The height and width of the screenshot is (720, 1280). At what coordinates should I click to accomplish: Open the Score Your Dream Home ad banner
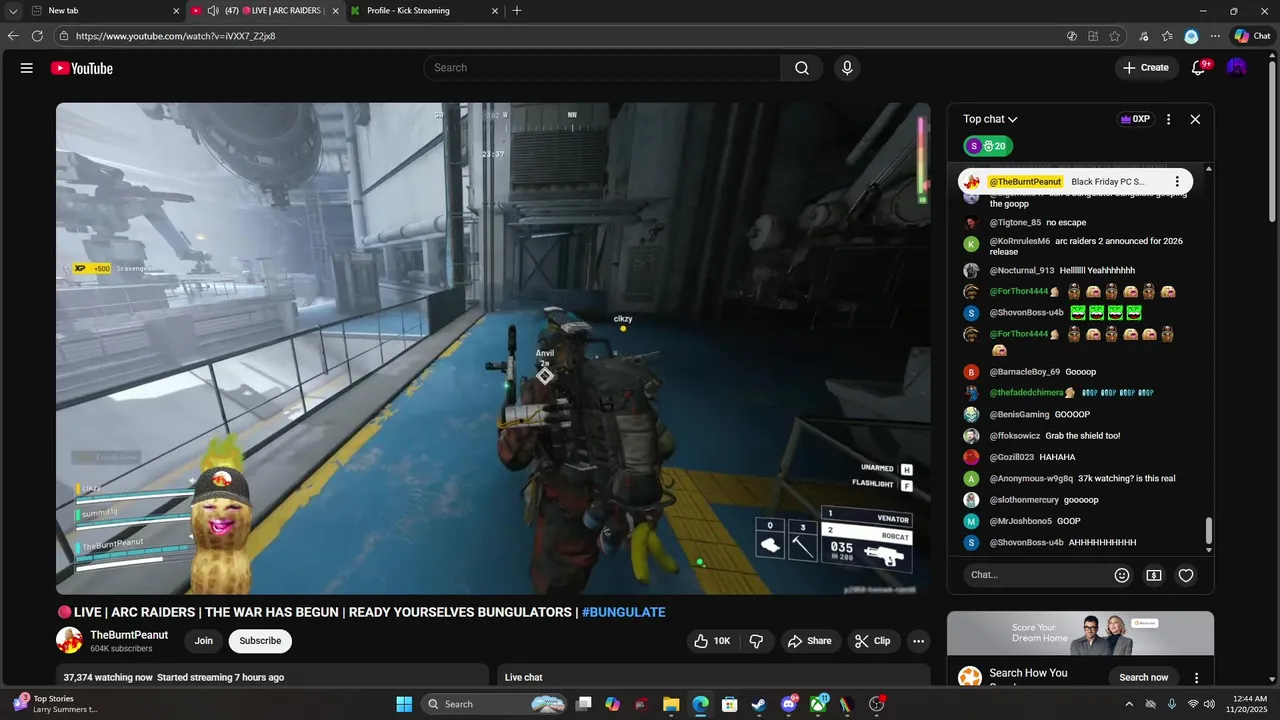(x=1080, y=633)
